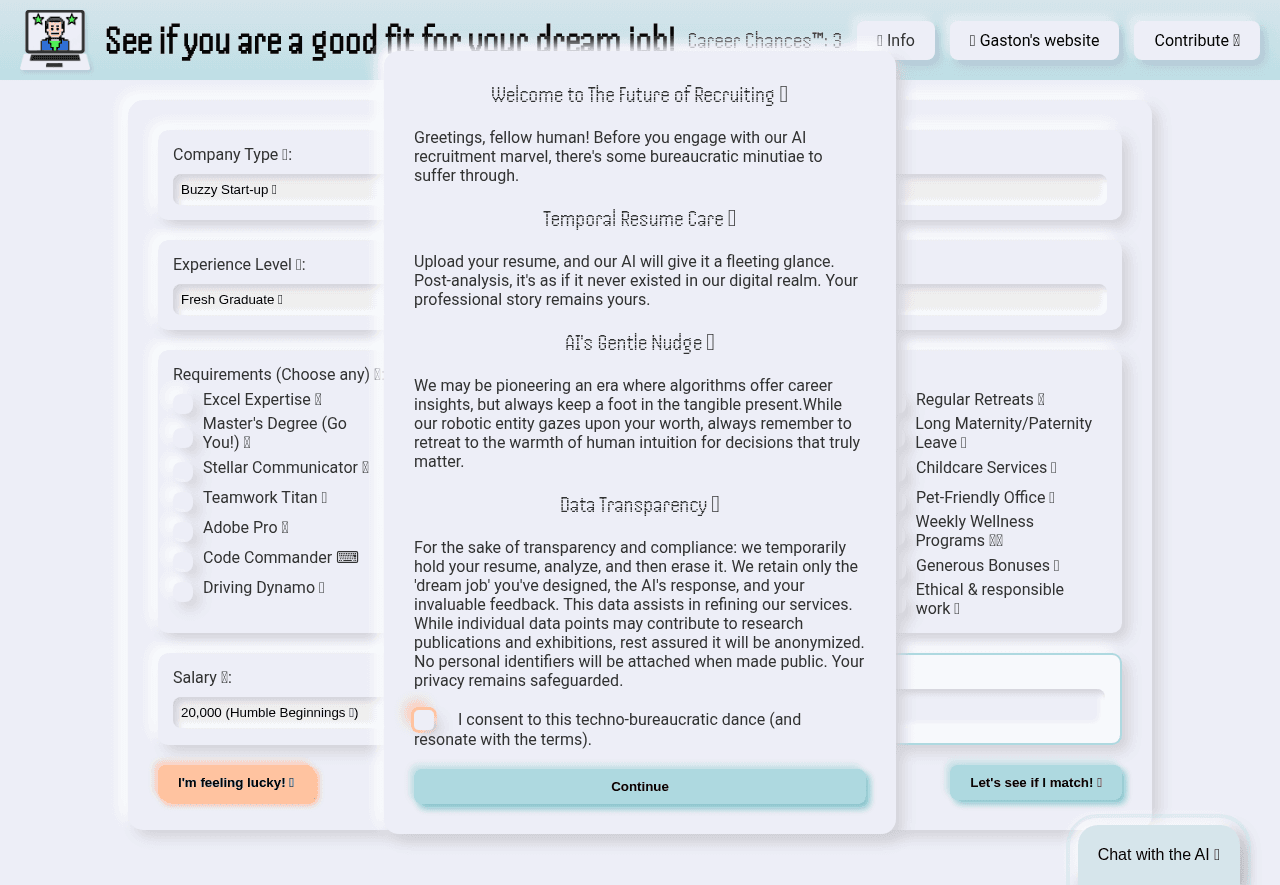
Task: Click I'm feeling lucky button
Action: (237, 783)
